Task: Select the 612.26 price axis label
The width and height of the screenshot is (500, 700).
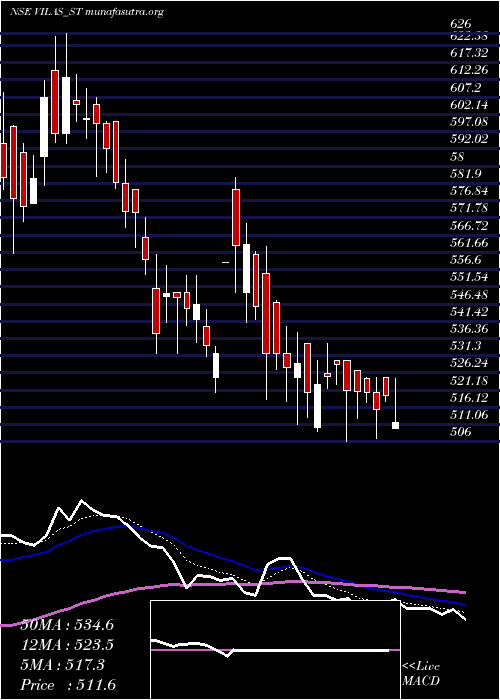Action: tap(469, 71)
